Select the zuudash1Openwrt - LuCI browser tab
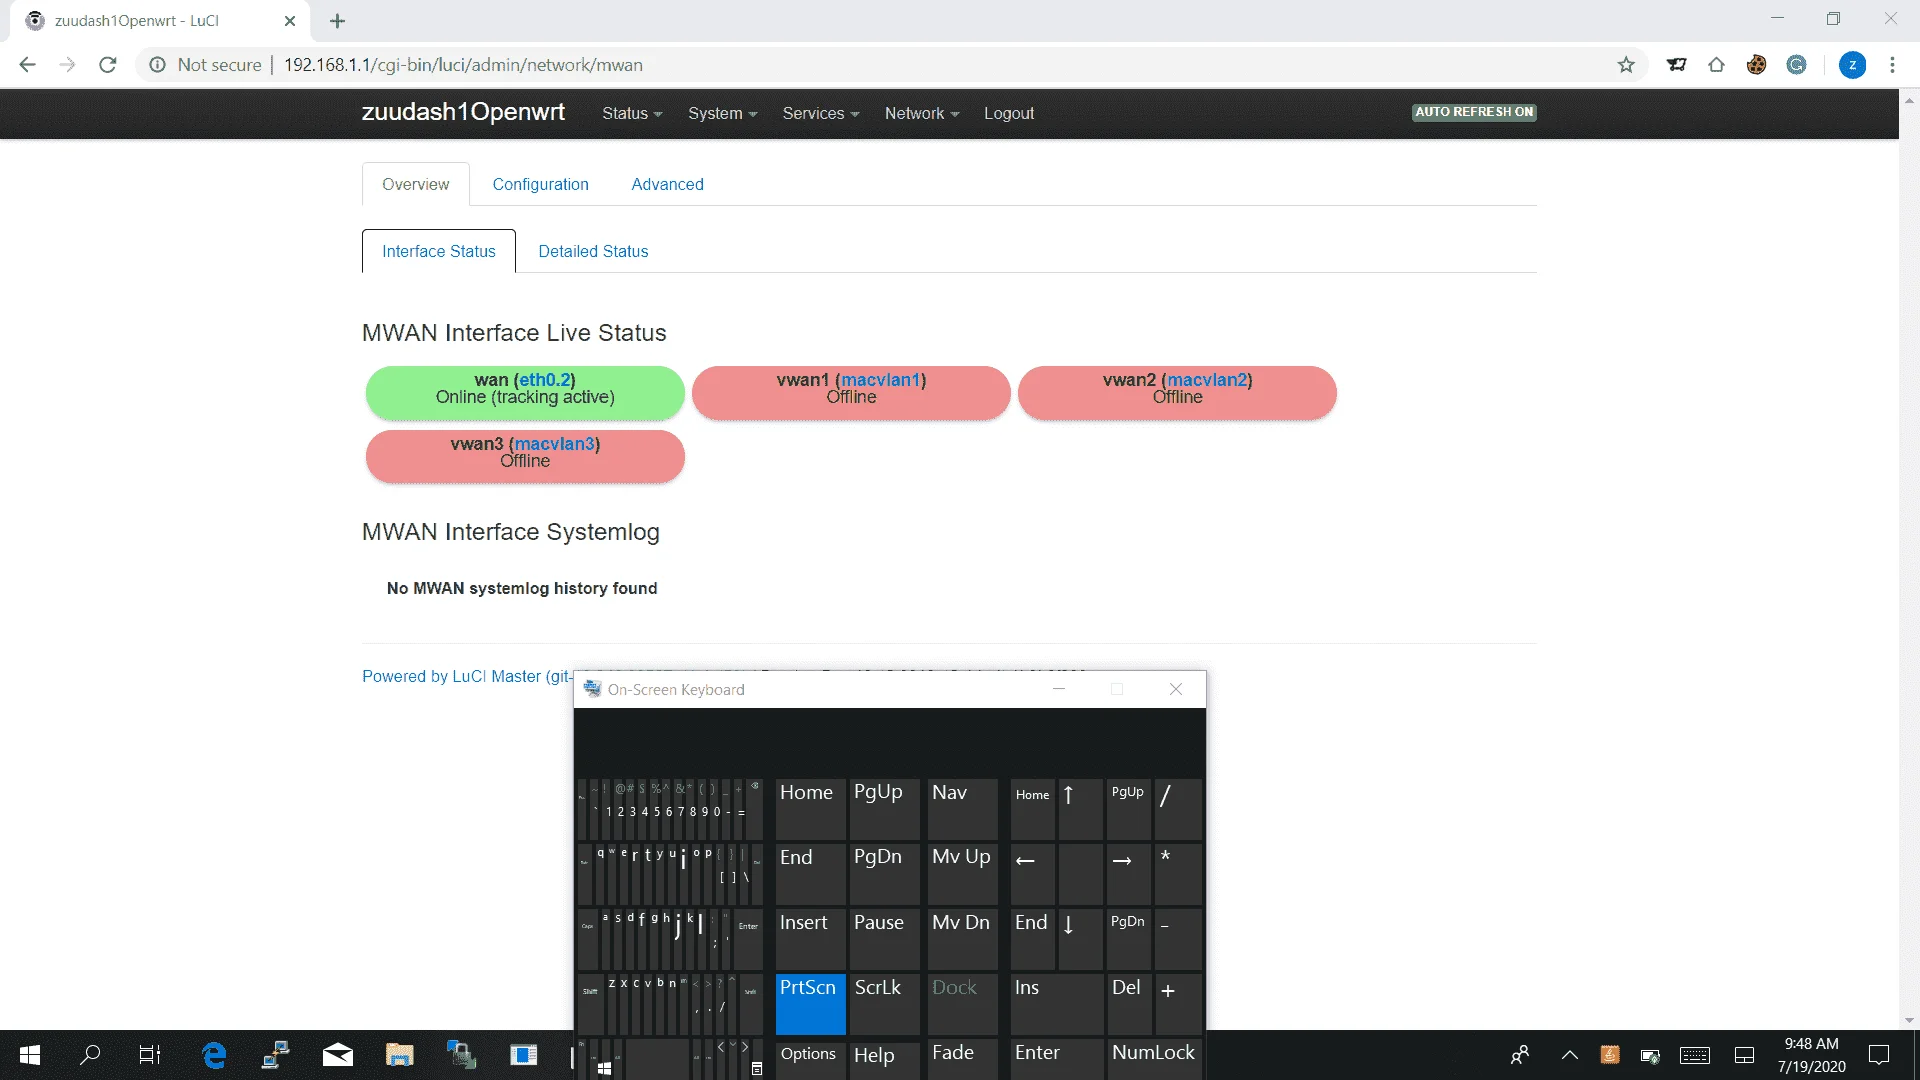This screenshot has width=1920, height=1080. 160,21
